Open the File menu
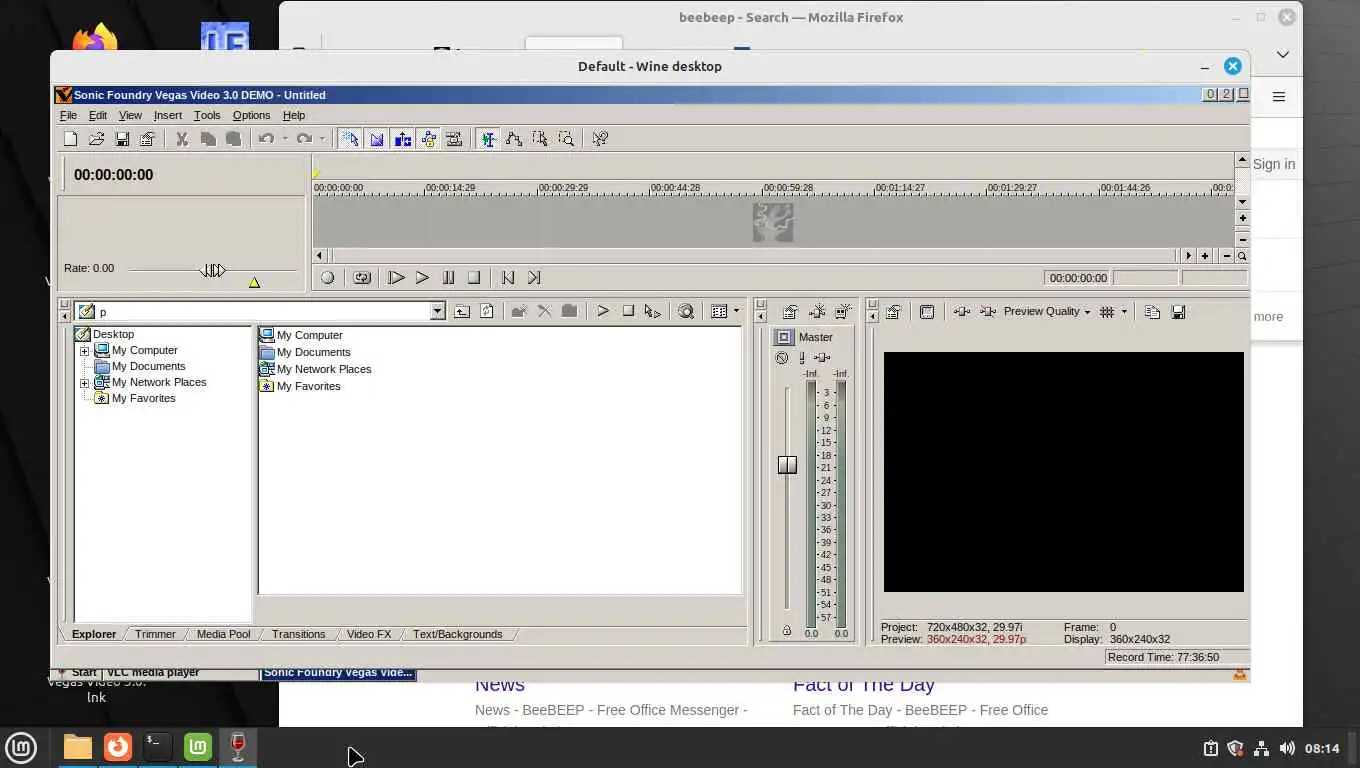This screenshot has width=1360, height=768. pyautogui.click(x=68, y=116)
